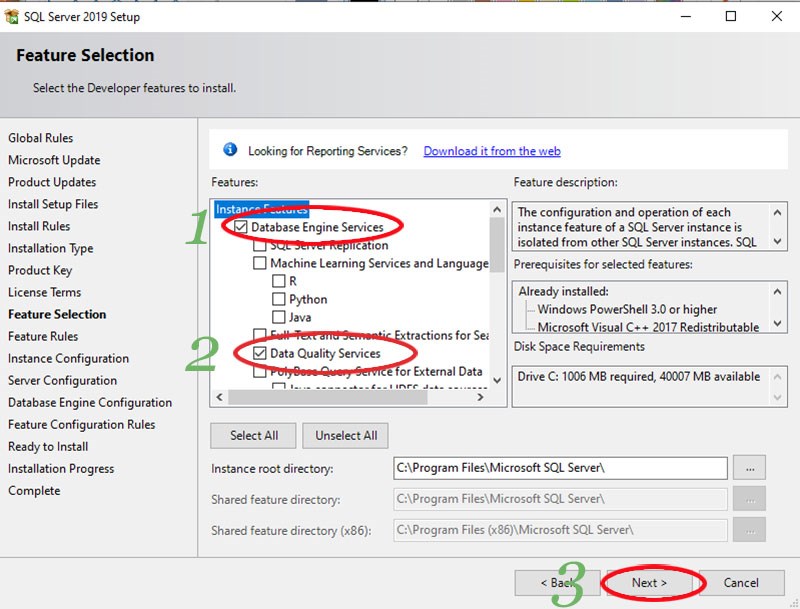
Task: Click the blue information icon beside Reporting Services message
Action: pyautogui.click(x=230, y=150)
